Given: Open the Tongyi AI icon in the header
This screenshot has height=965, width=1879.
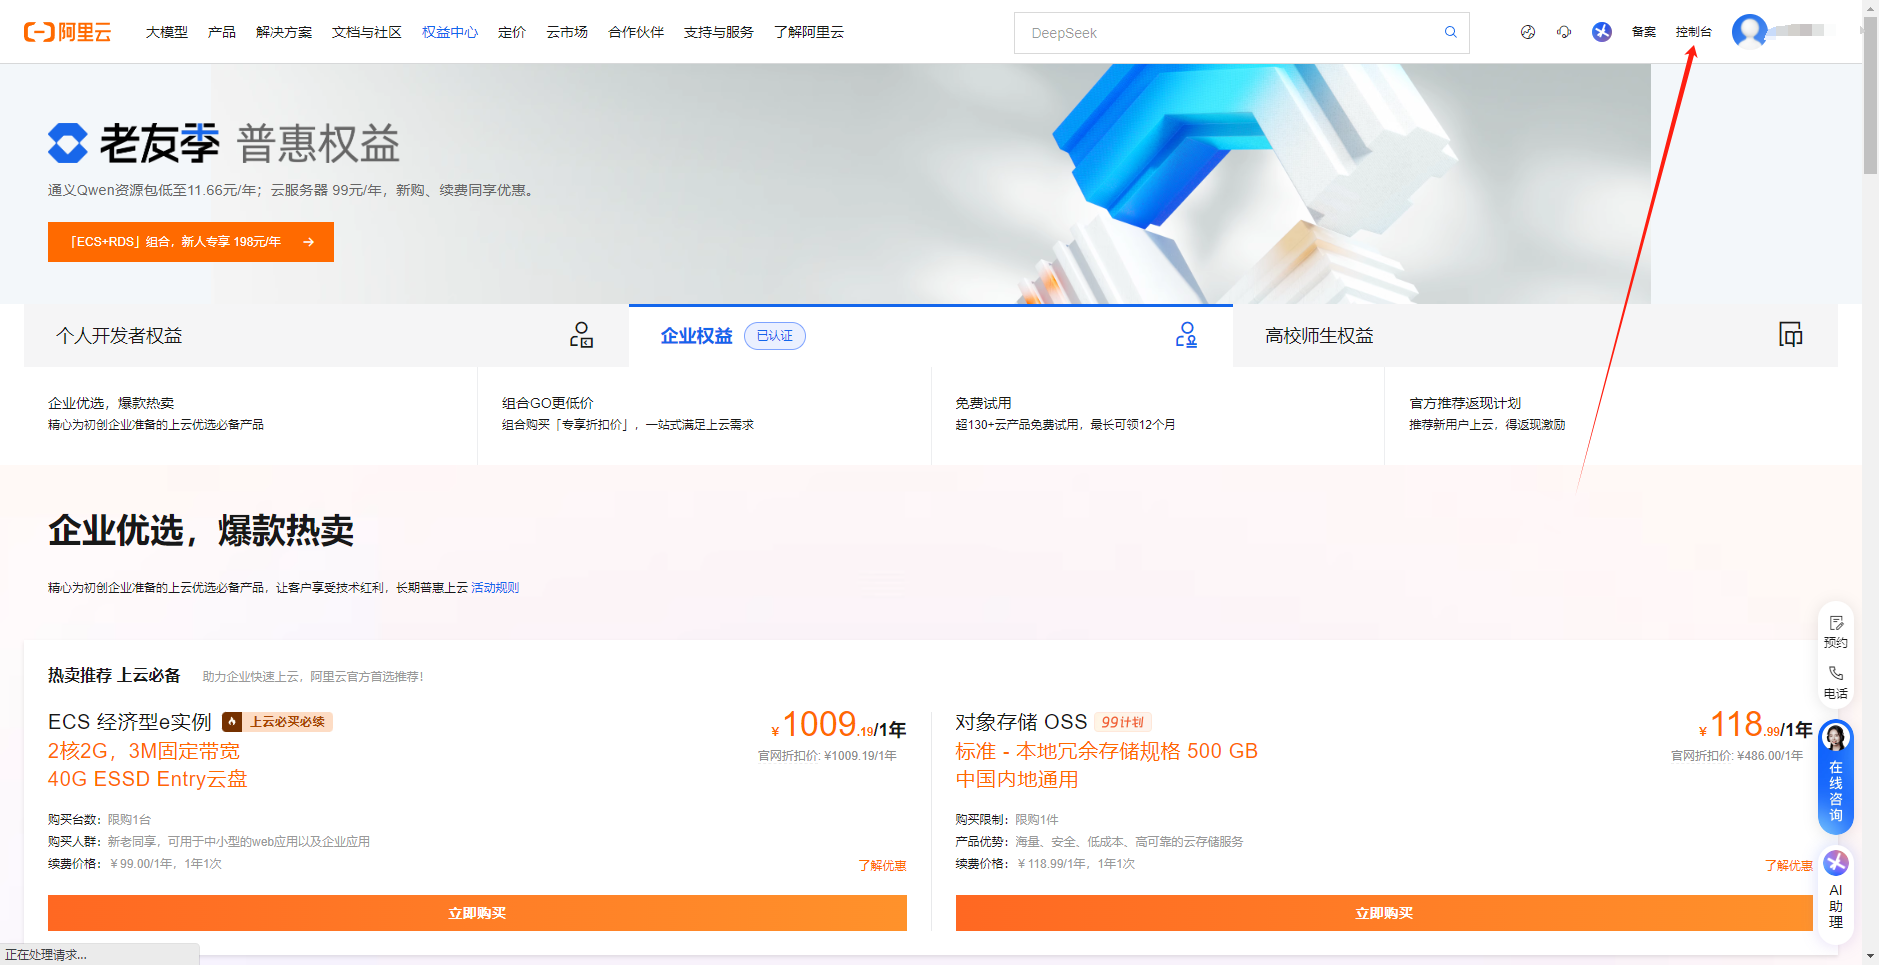Looking at the screenshot, I should pos(1602,32).
